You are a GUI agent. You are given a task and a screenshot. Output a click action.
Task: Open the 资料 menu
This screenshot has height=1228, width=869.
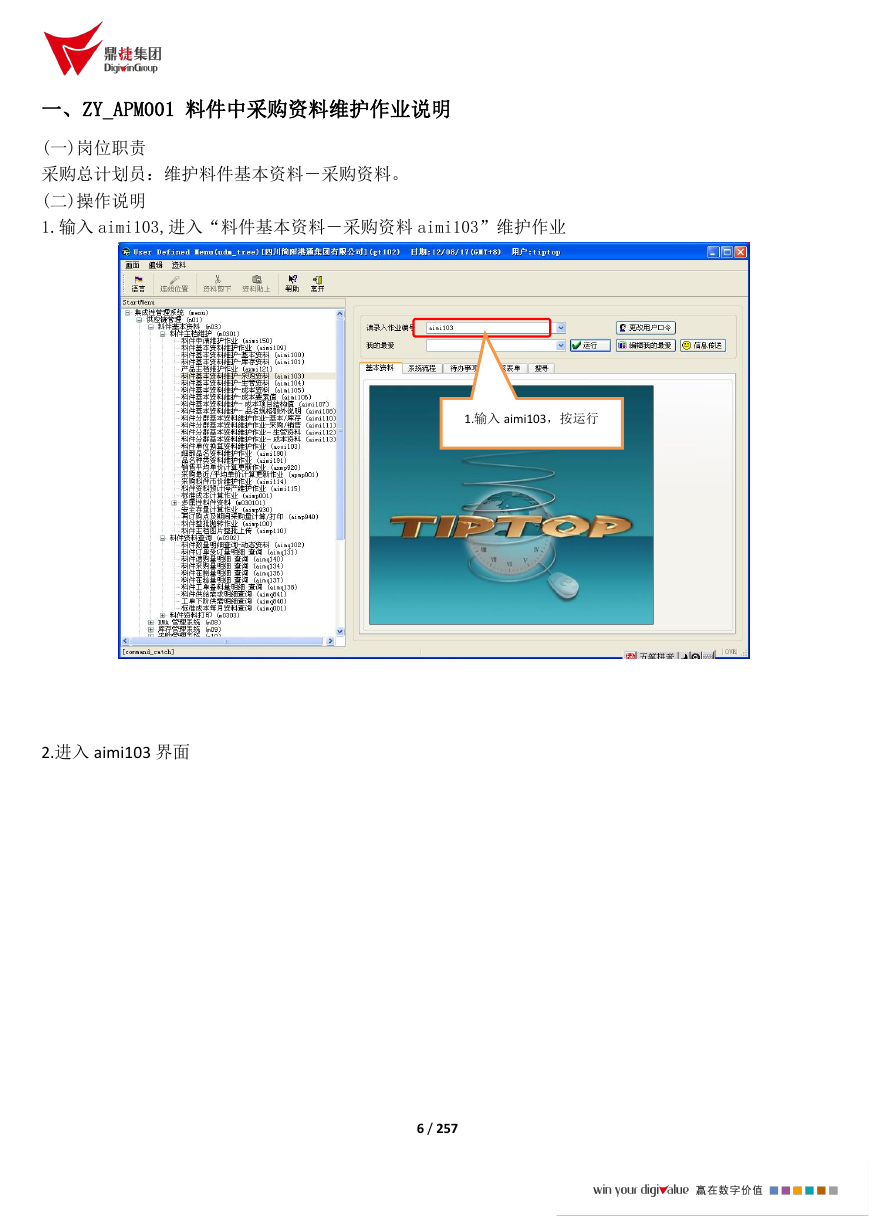pos(179,265)
